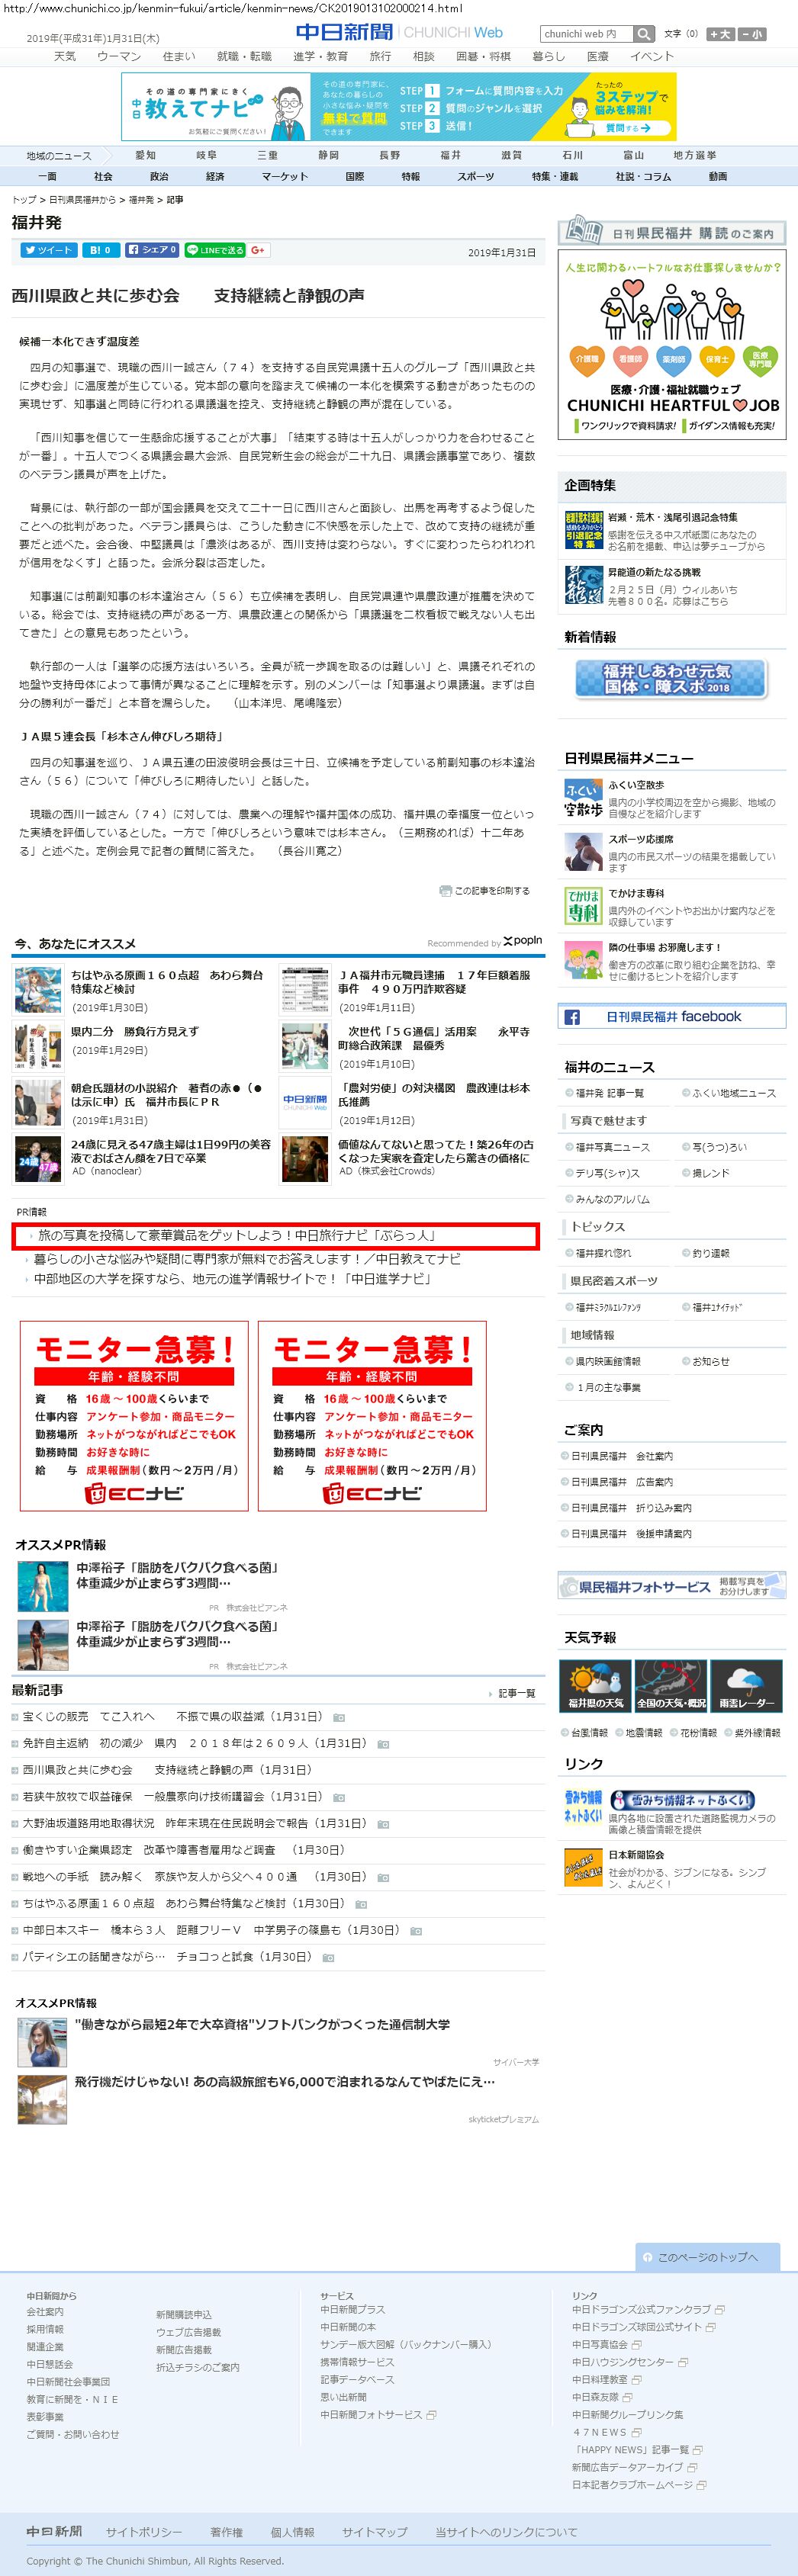Click the 中日新聞 CHUNICHI Web logo
Screen dimensions: 798x2576
[x=399, y=32]
